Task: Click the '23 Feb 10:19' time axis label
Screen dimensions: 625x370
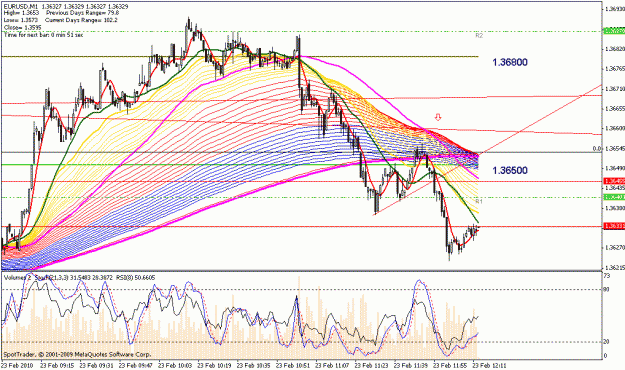Action: coord(214,365)
